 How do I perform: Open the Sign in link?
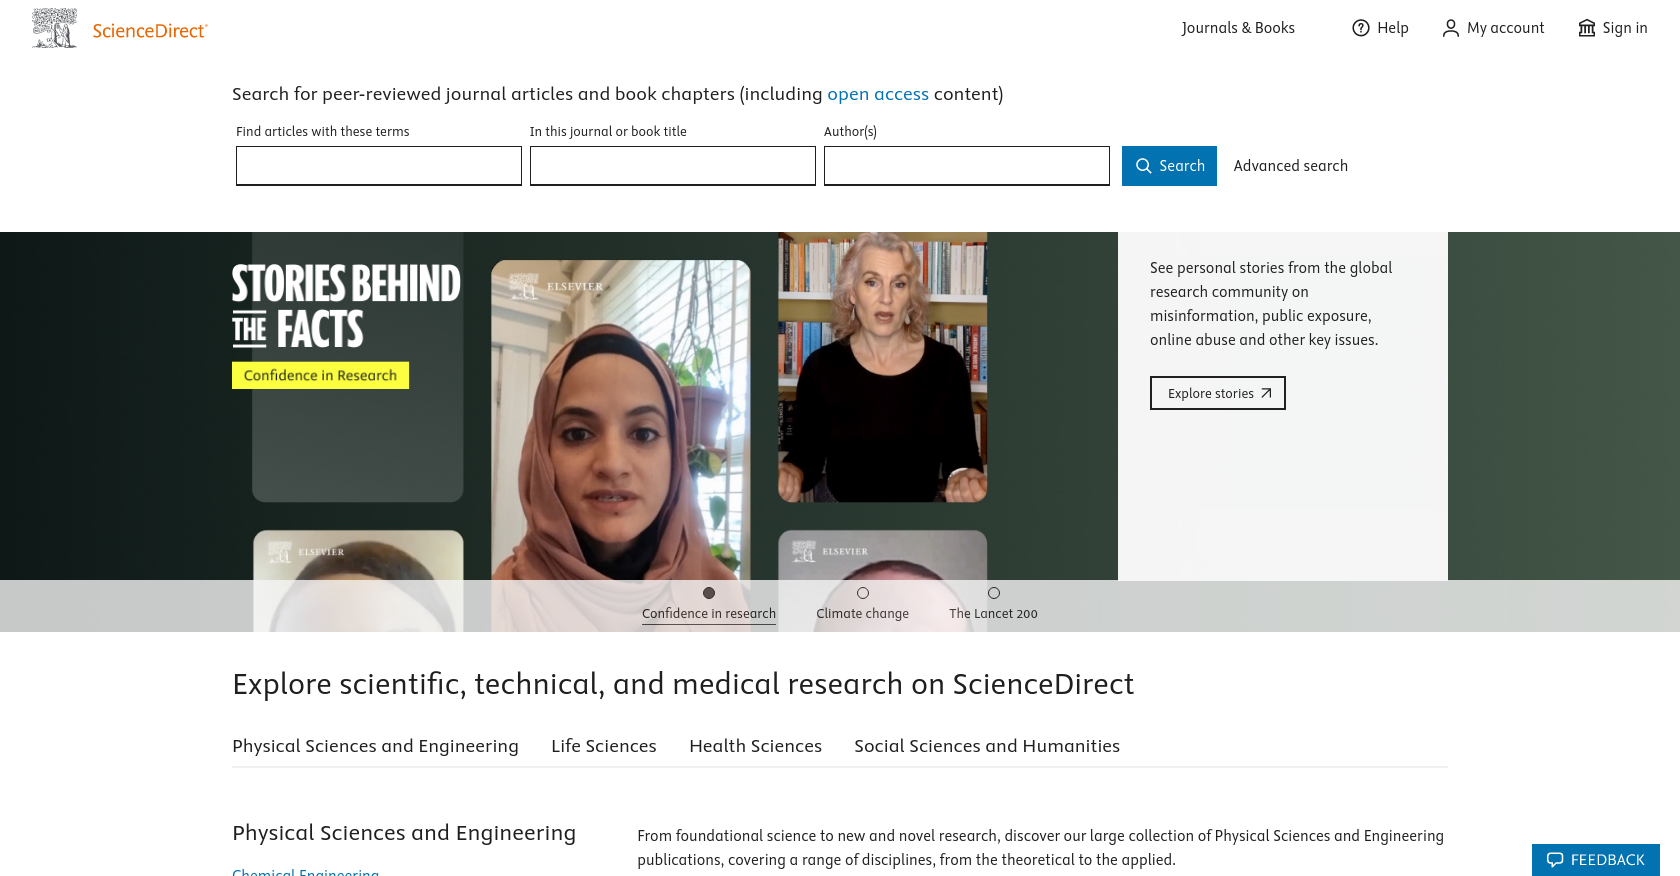pos(1625,28)
